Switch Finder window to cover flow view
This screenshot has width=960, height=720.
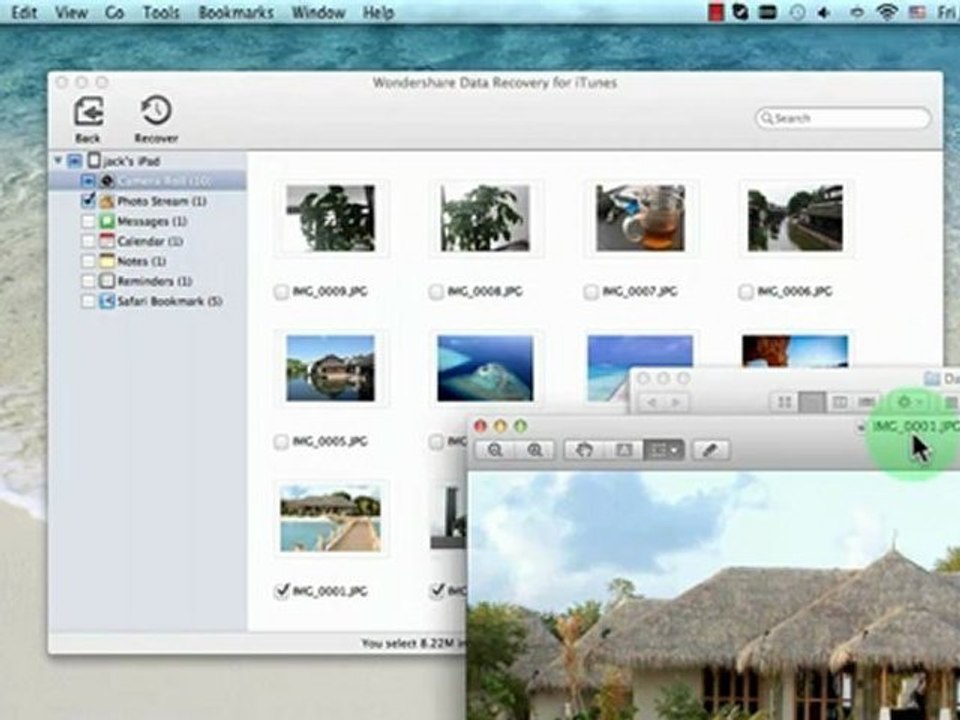(867, 402)
